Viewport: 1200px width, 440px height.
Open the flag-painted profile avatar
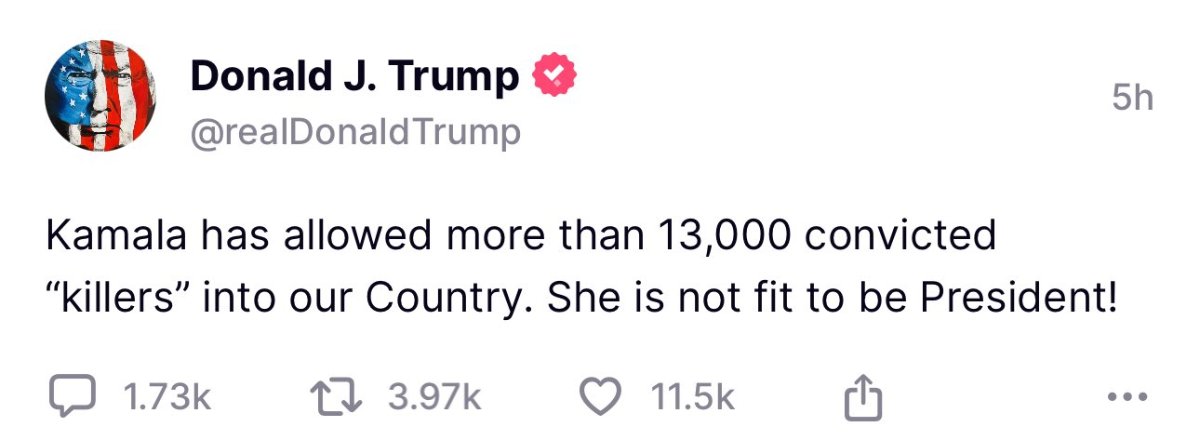coord(100,100)
